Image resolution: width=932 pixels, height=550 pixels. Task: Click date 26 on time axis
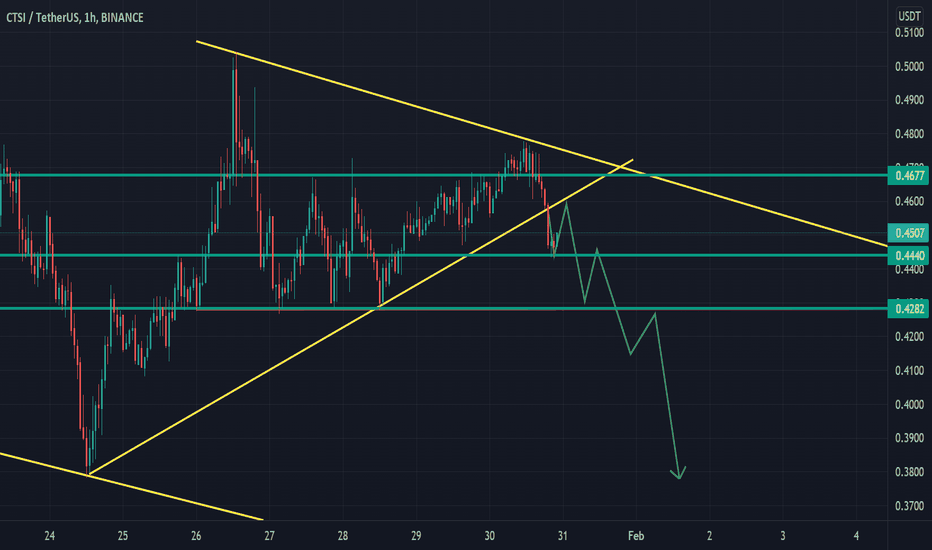[196, 536]
